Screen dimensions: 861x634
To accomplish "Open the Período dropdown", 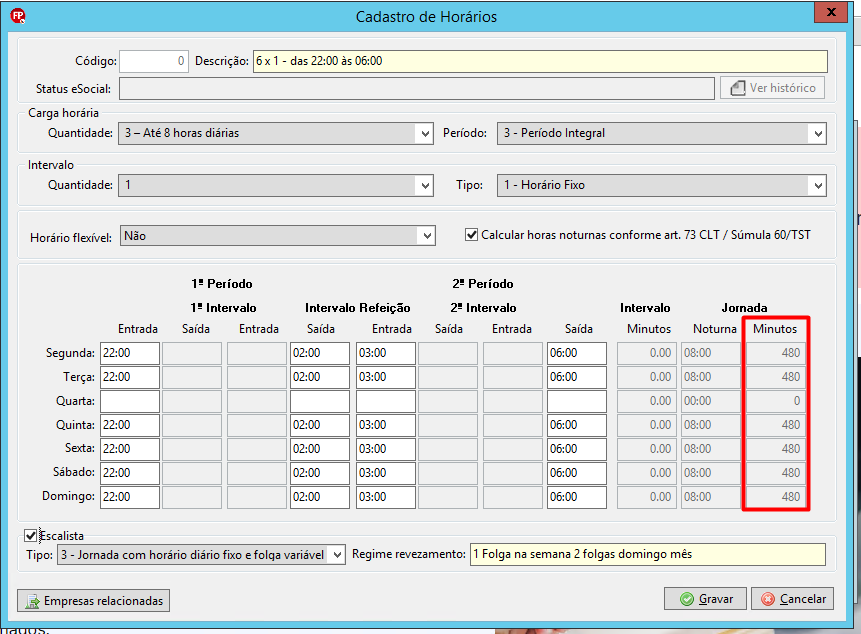I will [818, 133].
